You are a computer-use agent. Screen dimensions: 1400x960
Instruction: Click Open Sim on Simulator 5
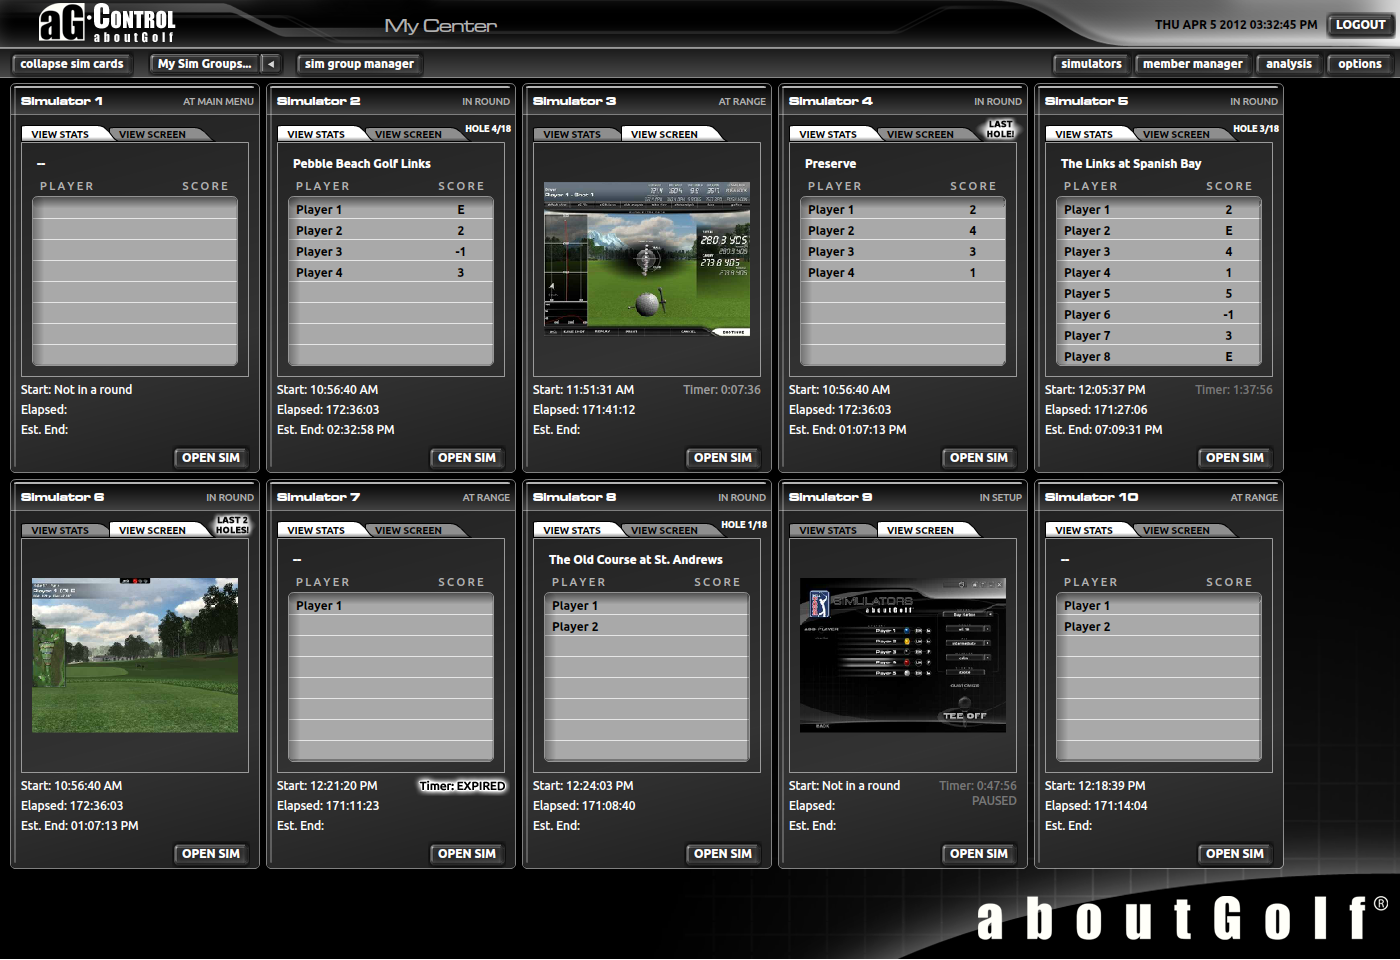coord(1235,458)
